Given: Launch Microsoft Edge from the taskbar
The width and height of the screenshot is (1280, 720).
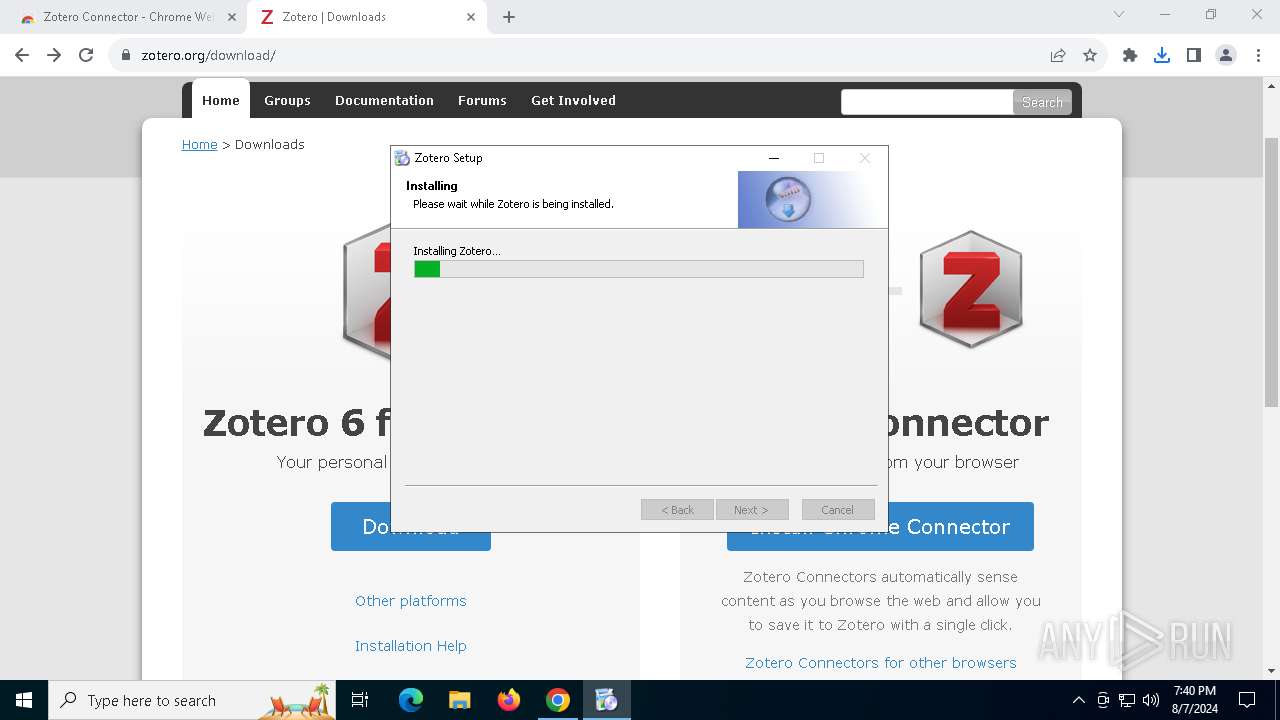Looking at the screenshot, I should (411, 700).
